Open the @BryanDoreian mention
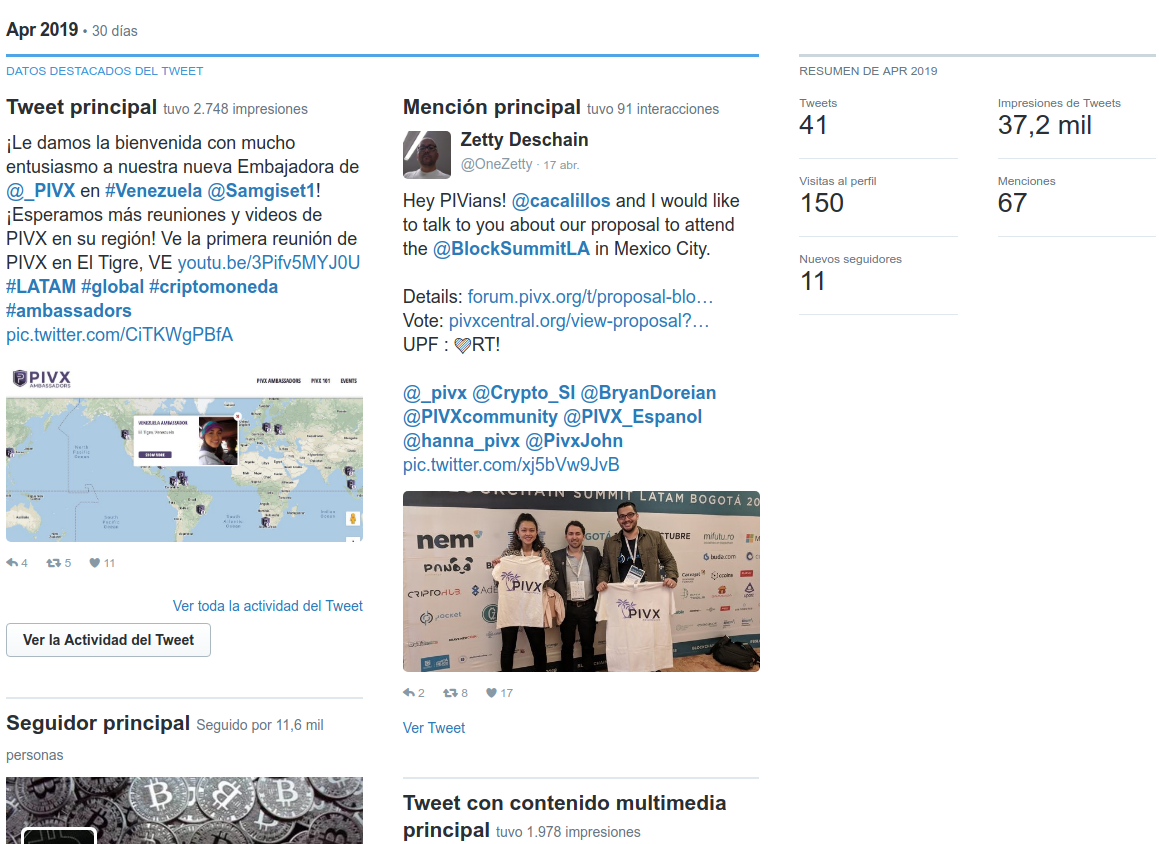 tap(648, 393)
